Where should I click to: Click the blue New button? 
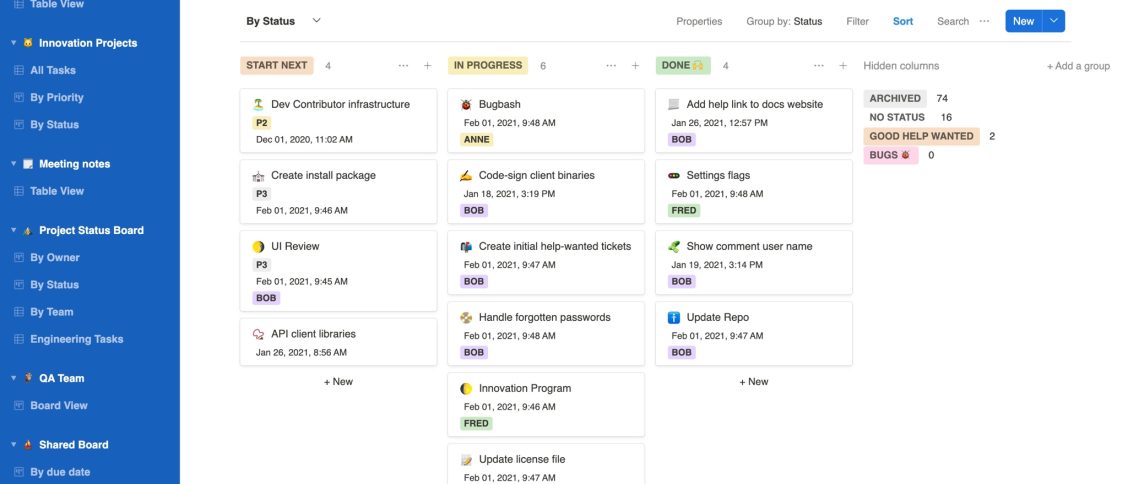[x=1023, y=21]
